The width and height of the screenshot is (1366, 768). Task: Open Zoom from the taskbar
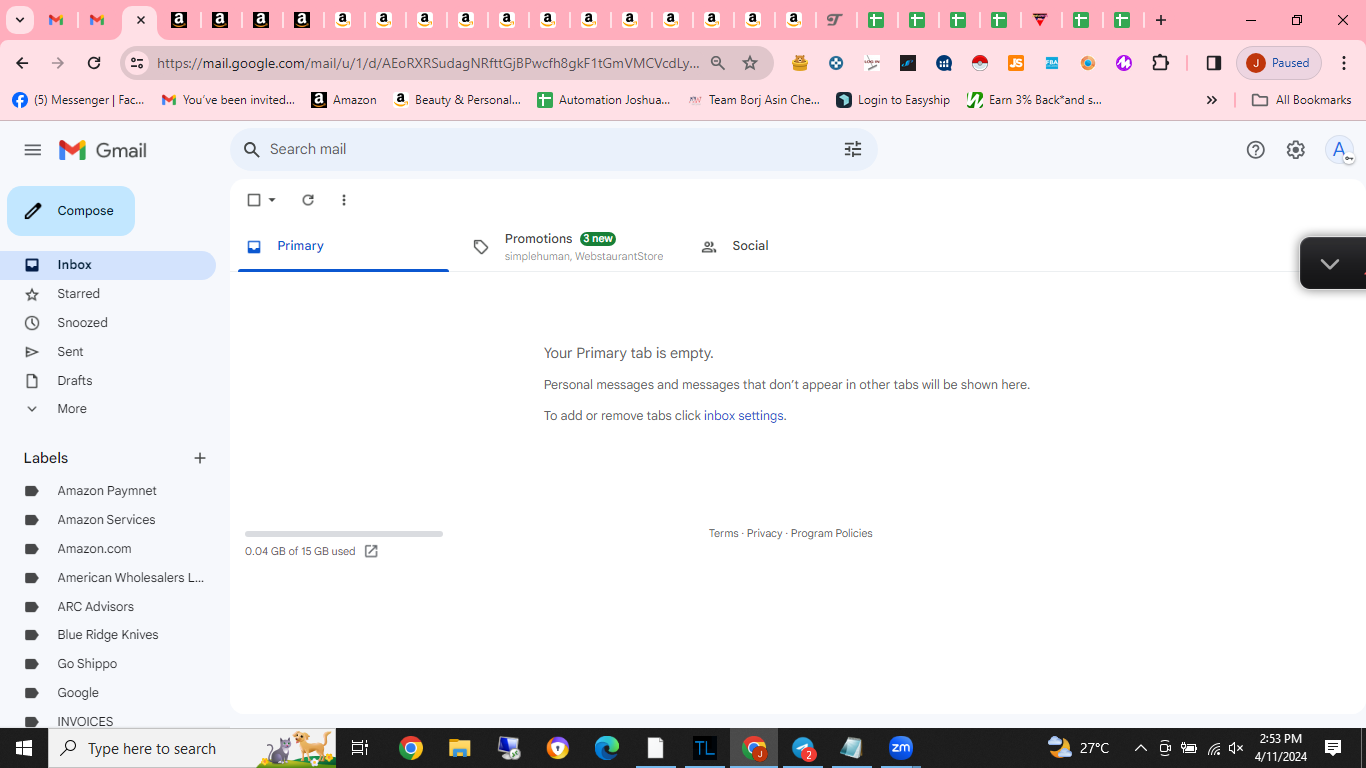tap(901, 748)
